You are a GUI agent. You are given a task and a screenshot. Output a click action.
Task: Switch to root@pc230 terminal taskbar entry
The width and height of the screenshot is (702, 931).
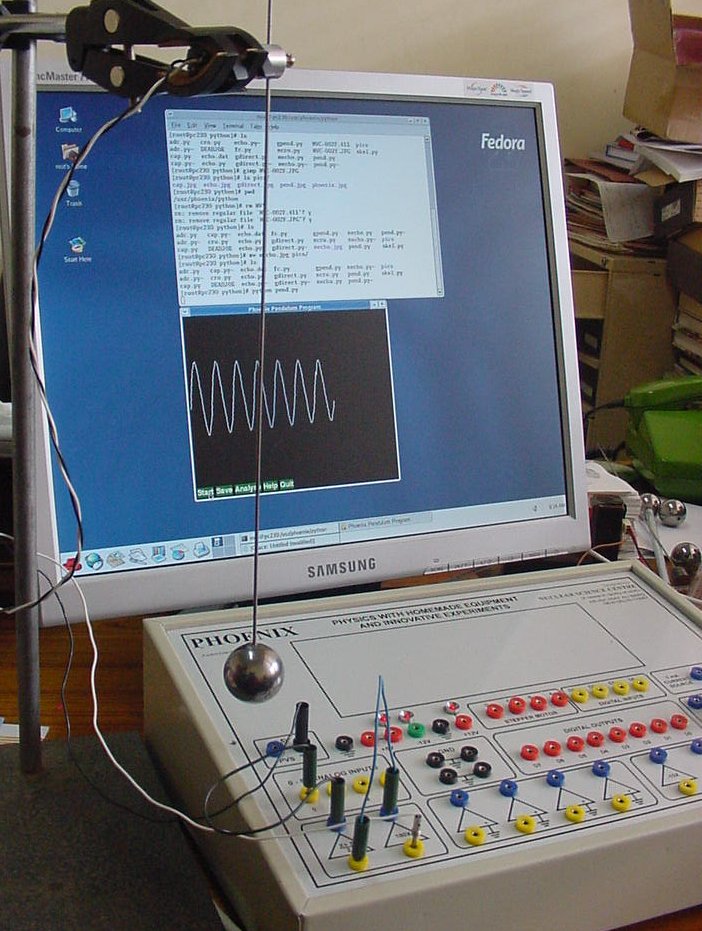pyautogui.click(x=288, y=536)
